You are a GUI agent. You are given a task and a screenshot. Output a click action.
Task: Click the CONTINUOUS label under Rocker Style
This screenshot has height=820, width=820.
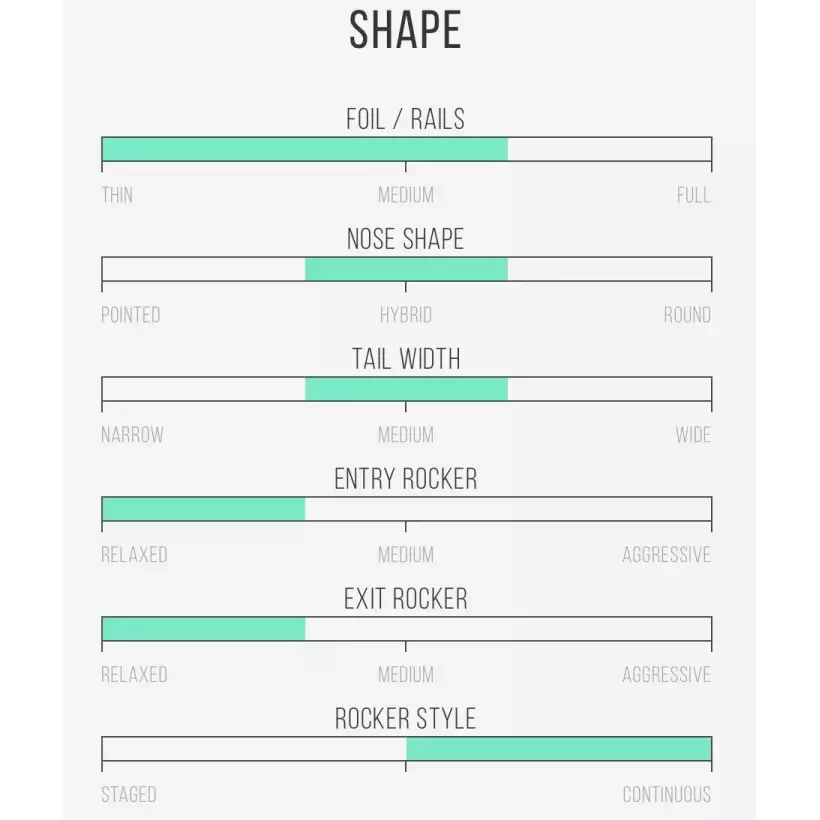(666, 795)
